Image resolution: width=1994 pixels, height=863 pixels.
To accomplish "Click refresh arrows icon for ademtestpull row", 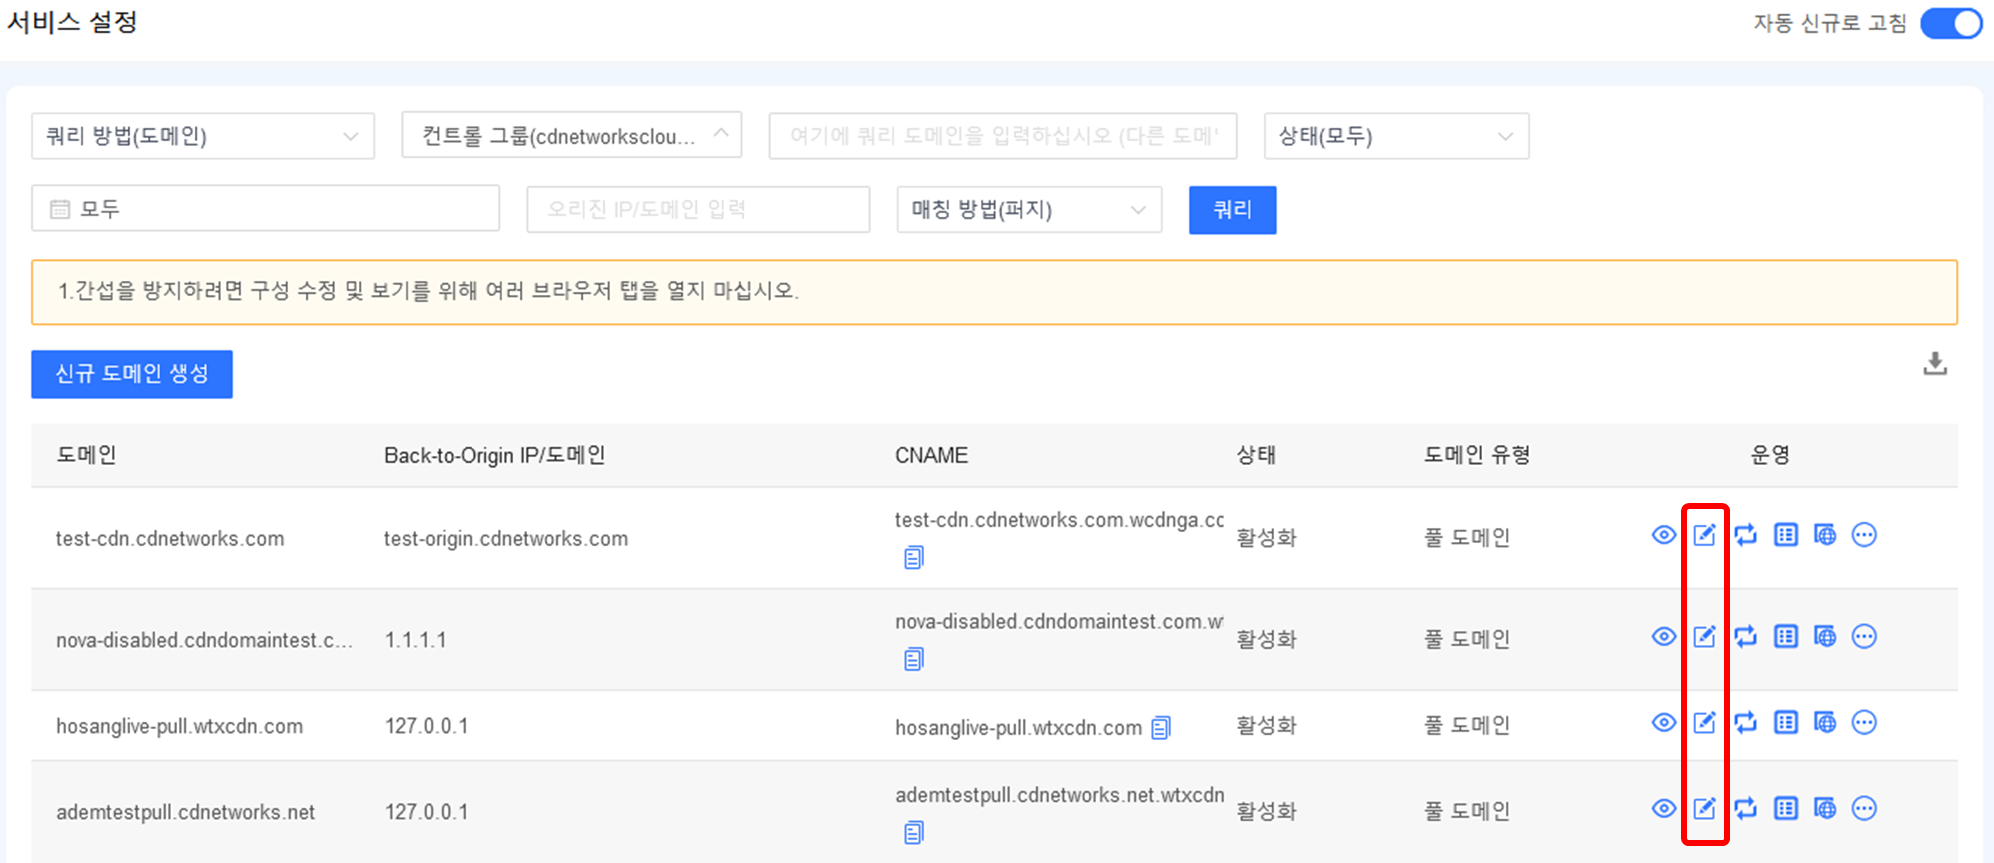I will 1745,808.
